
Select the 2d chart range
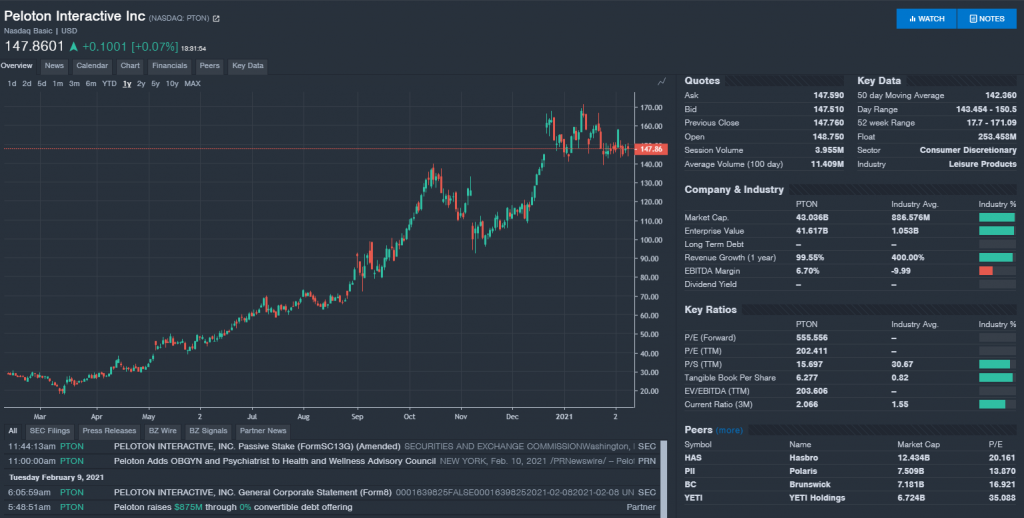pos(27,84)
